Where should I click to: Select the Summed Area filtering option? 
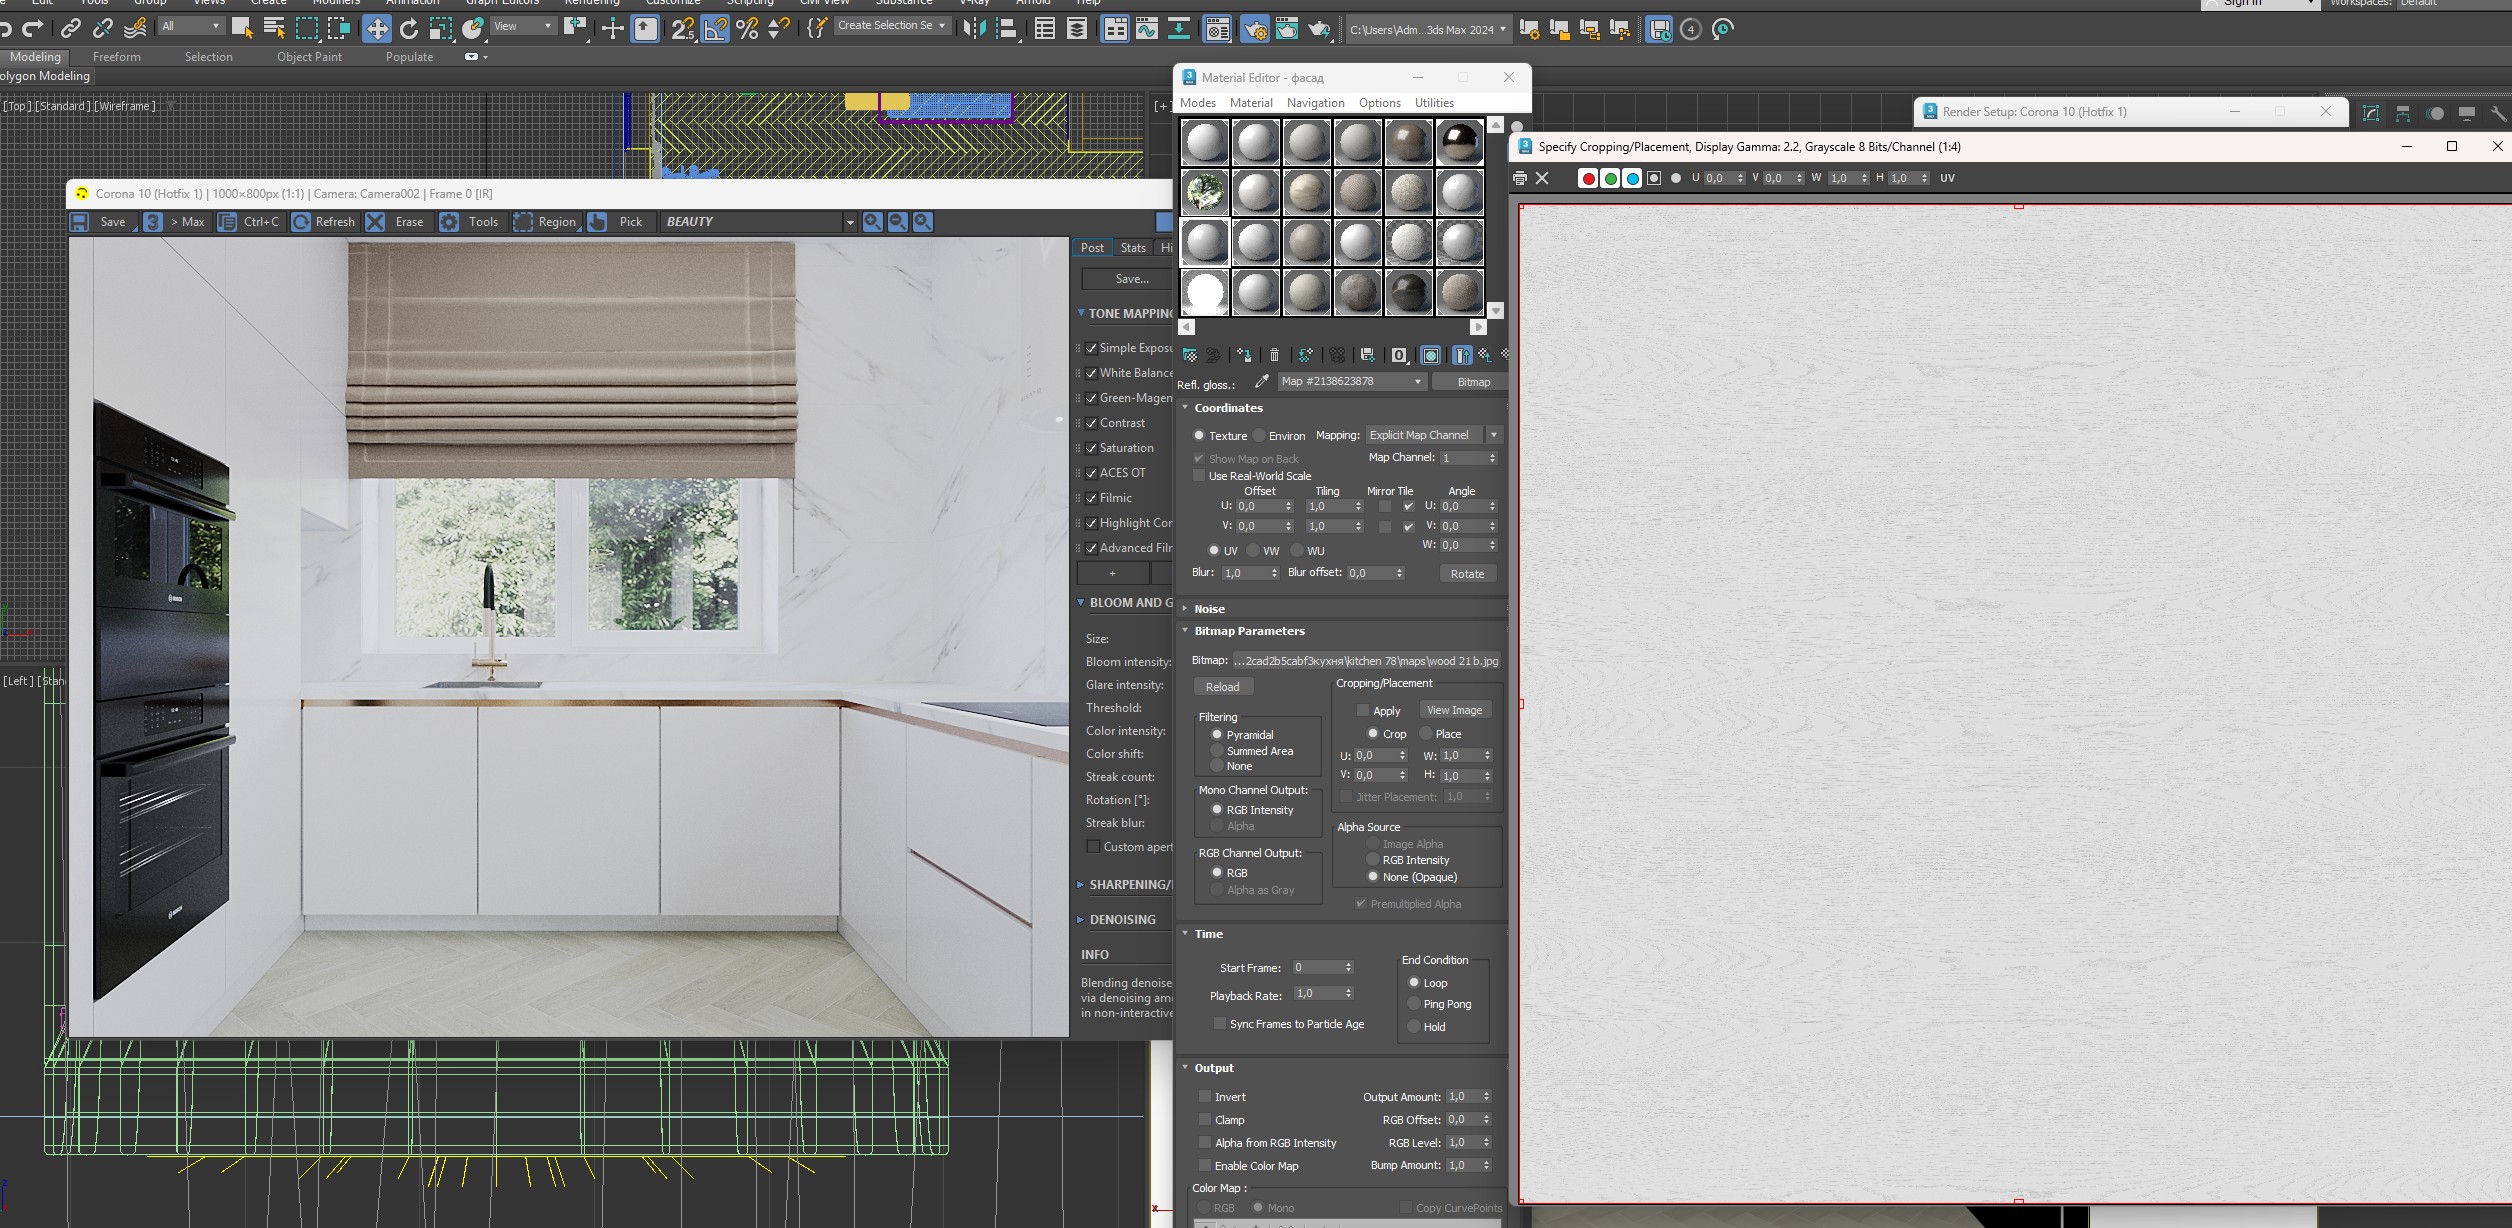pos(1217,751)
